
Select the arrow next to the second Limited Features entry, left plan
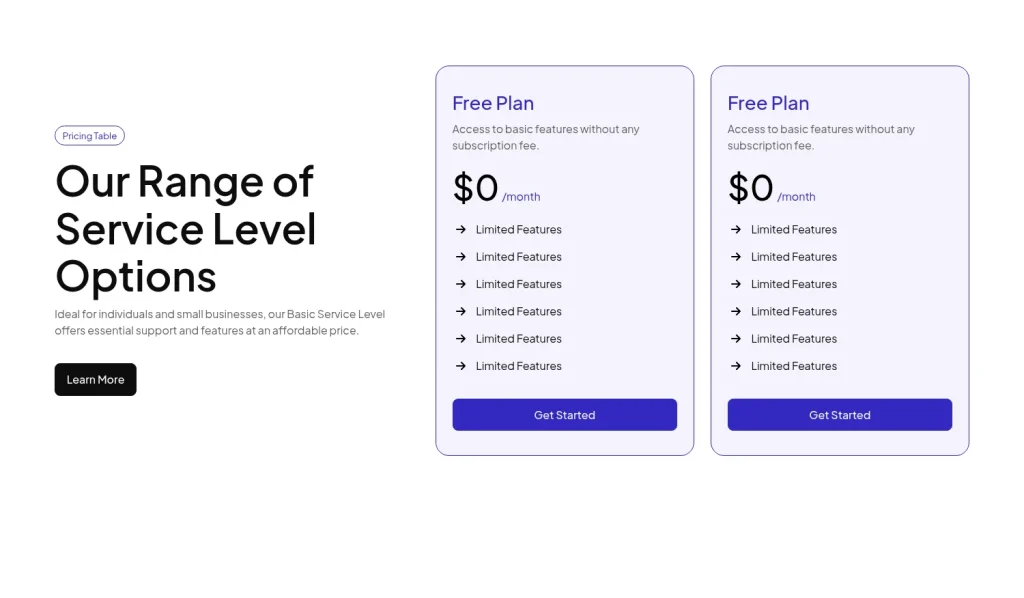[x=460, y=257]
